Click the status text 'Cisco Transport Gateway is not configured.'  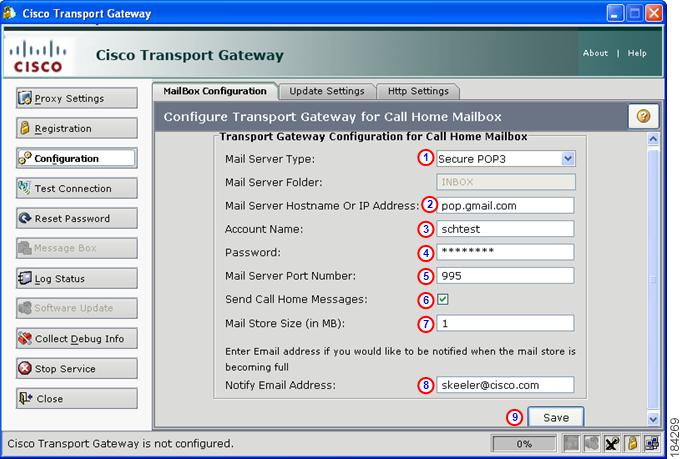120,443
